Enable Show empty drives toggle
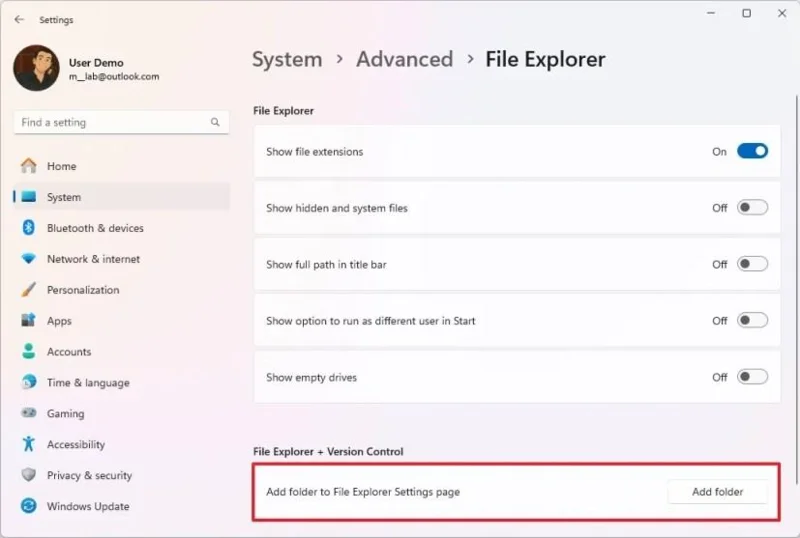The image size is (800, 538). 752,377
